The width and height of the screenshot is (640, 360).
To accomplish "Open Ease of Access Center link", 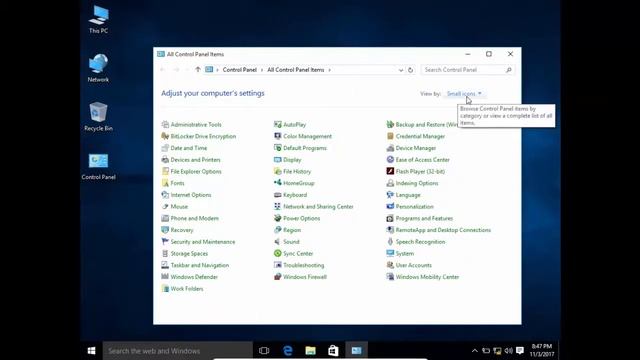I will [x=422, y=160].
